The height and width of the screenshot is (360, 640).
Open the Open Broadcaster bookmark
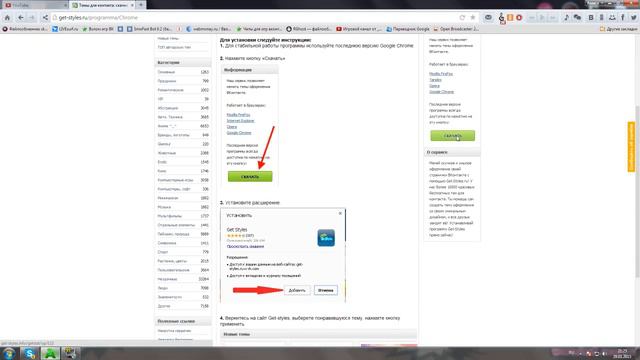[x=456, y=29]
